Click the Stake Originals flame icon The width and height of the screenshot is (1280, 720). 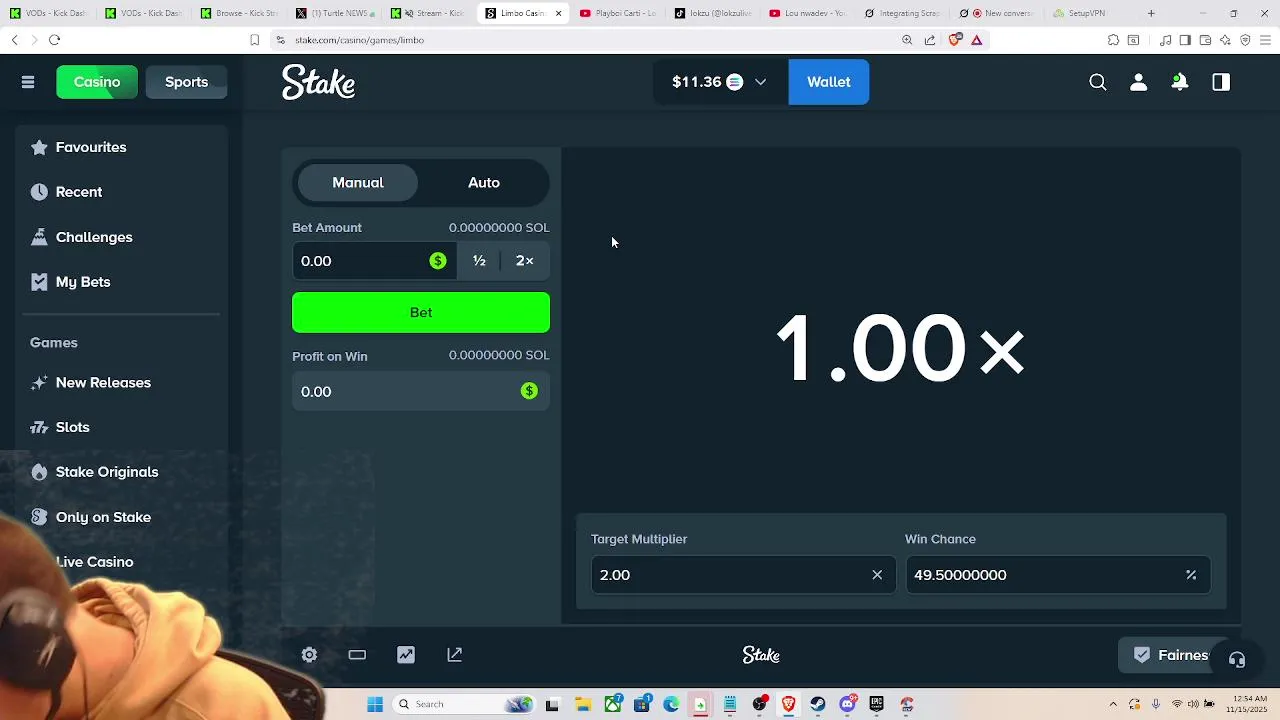(39, 472)
